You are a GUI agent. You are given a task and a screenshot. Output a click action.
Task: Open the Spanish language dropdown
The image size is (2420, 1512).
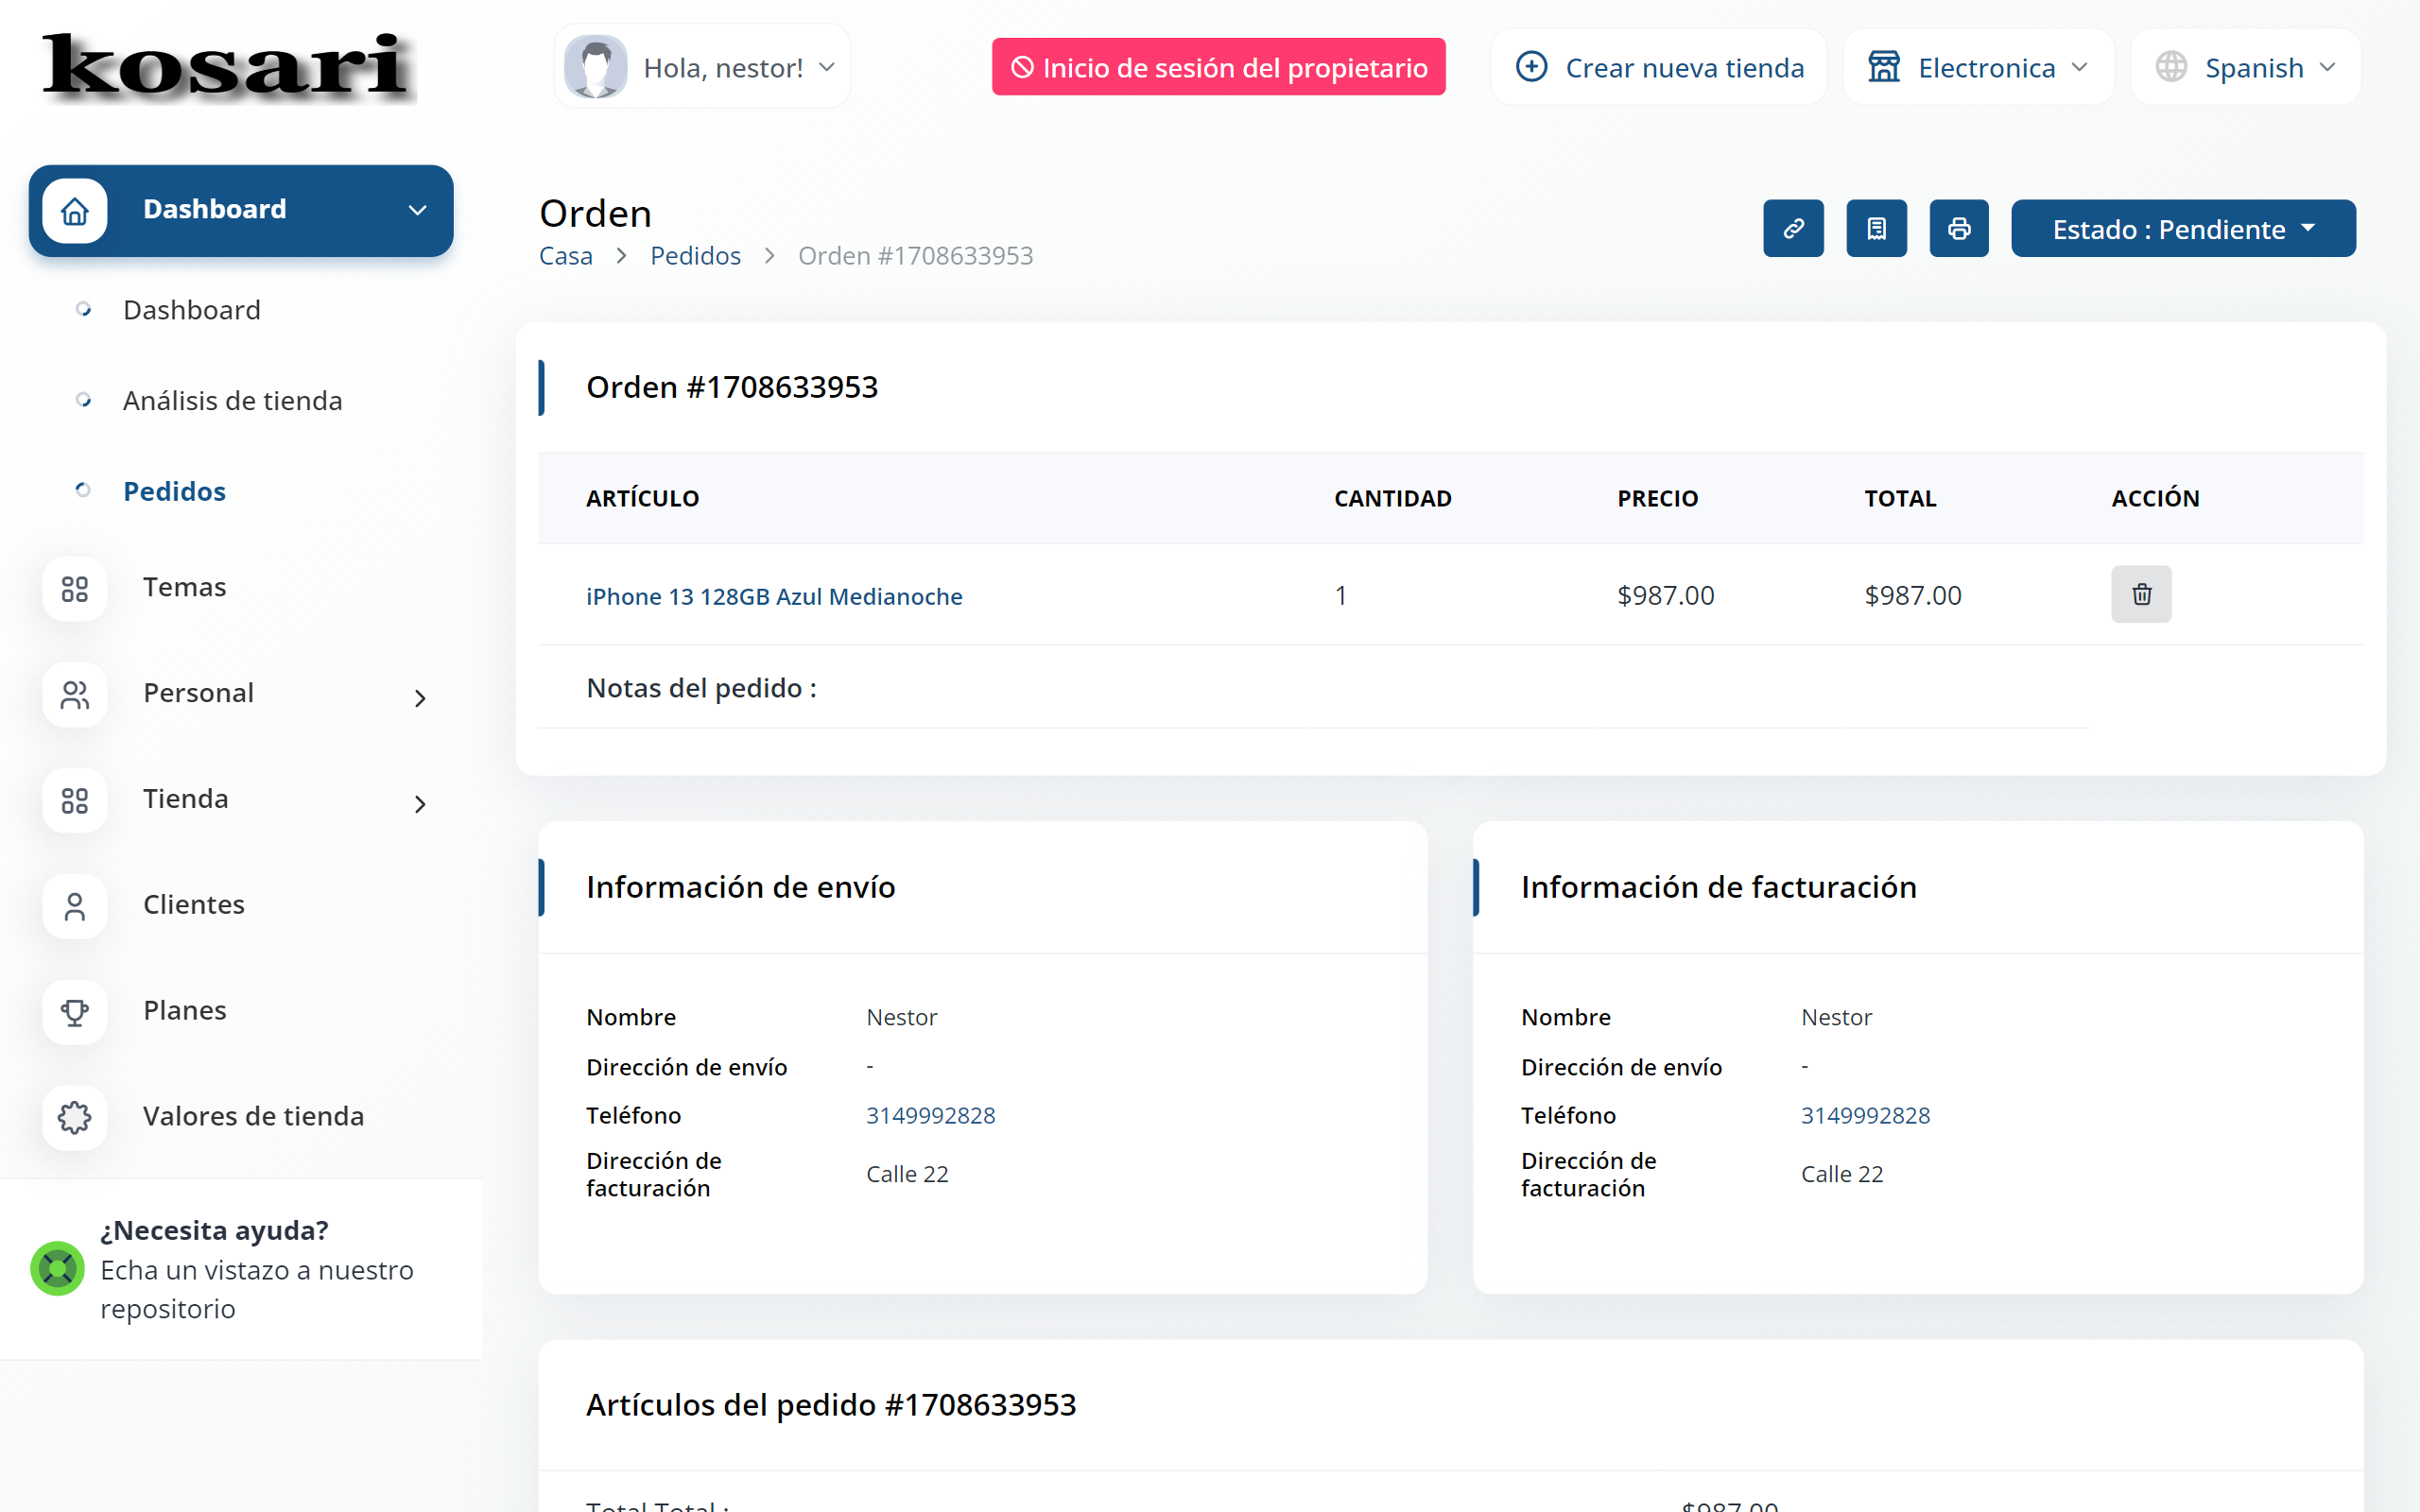tap(2246, 67)
